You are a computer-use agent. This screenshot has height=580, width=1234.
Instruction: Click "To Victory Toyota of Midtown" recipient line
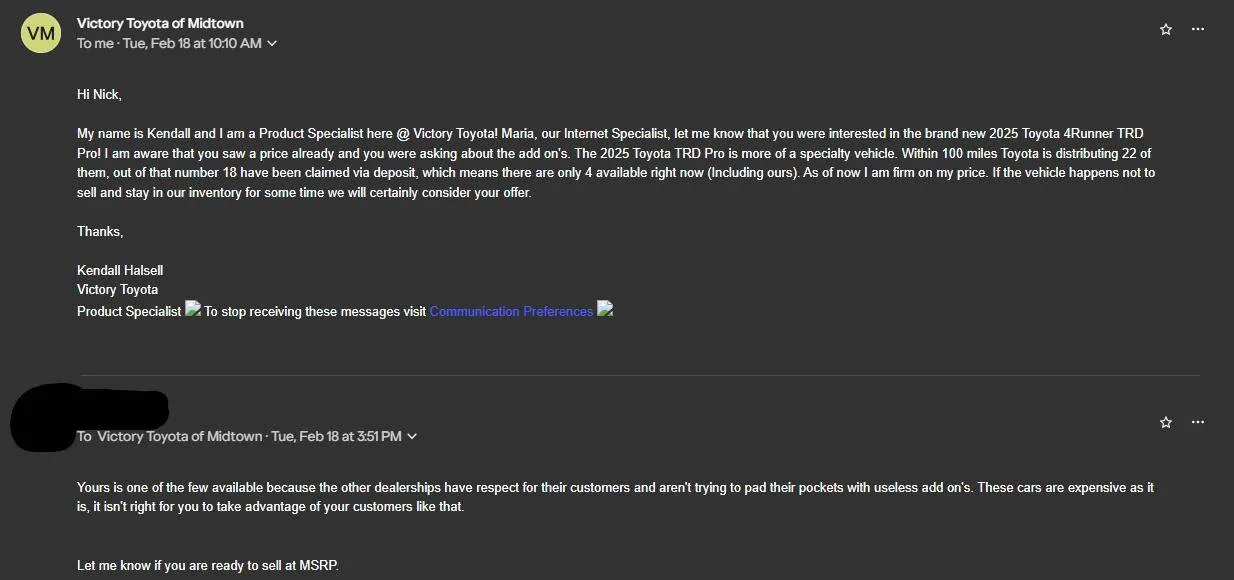[170, 437]
